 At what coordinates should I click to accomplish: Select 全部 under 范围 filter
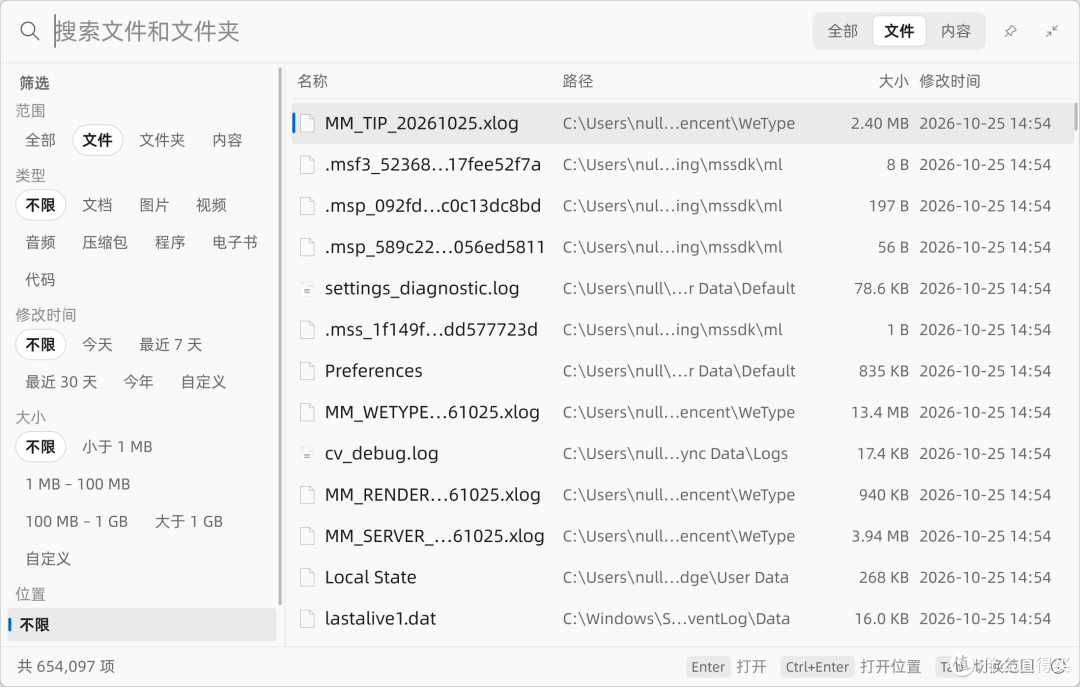40,141
